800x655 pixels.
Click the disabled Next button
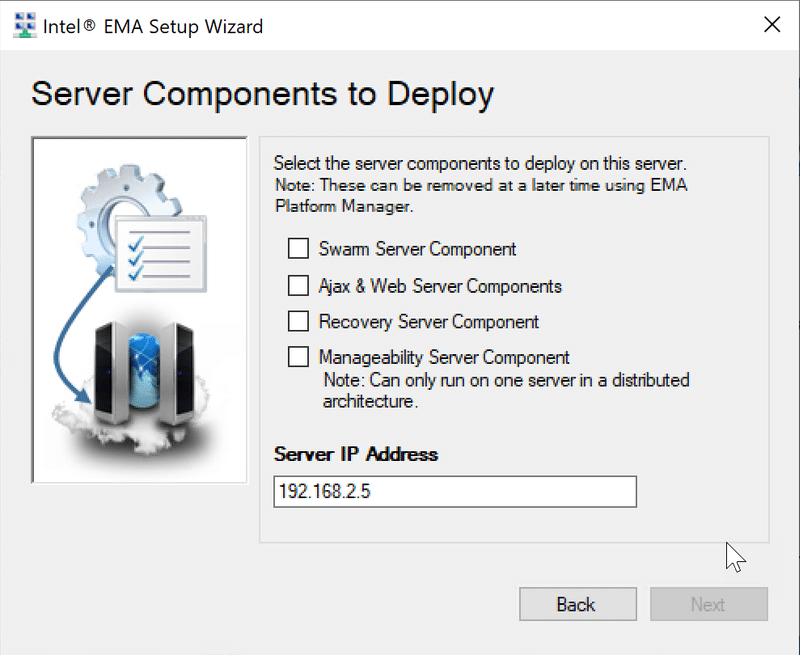point(709,604)
